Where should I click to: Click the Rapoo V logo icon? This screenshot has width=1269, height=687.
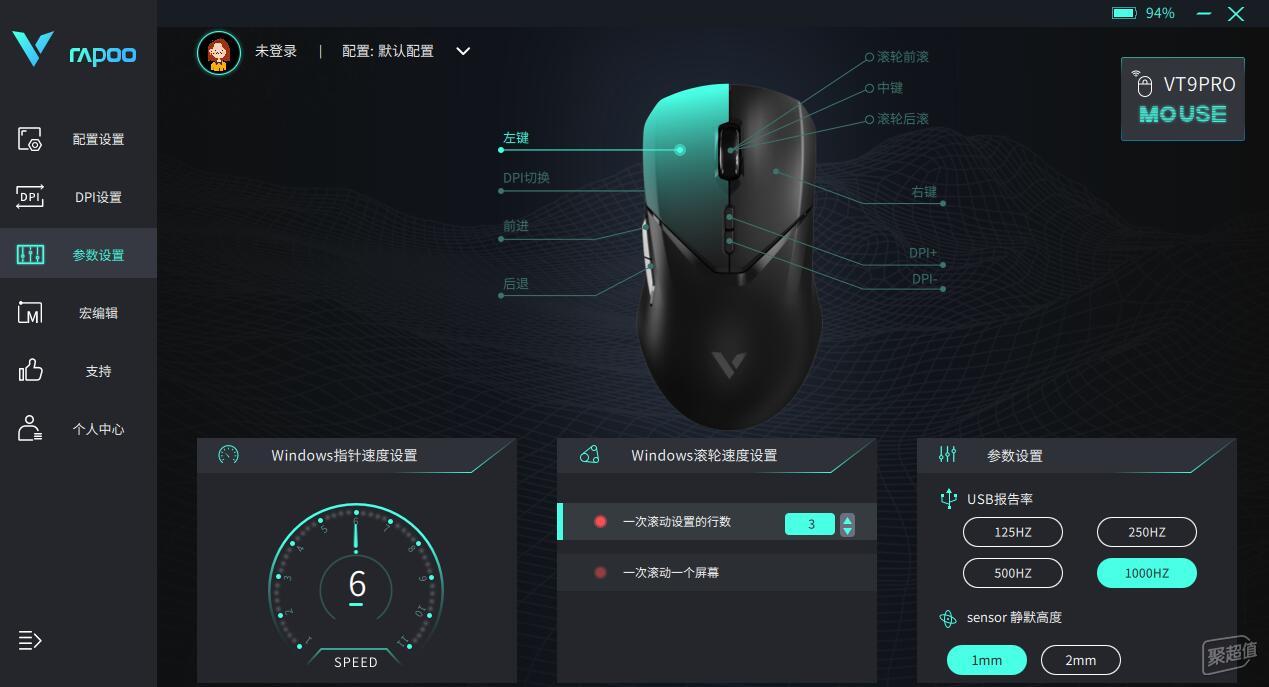[33, 48]
